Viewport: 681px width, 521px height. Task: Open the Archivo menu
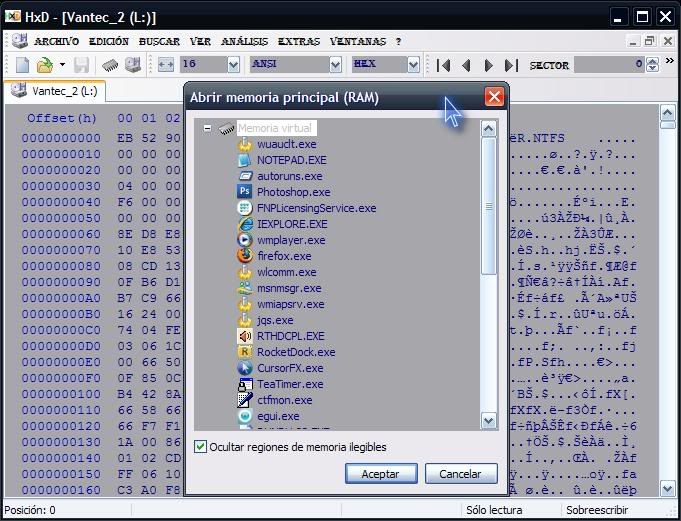(56, 42)
